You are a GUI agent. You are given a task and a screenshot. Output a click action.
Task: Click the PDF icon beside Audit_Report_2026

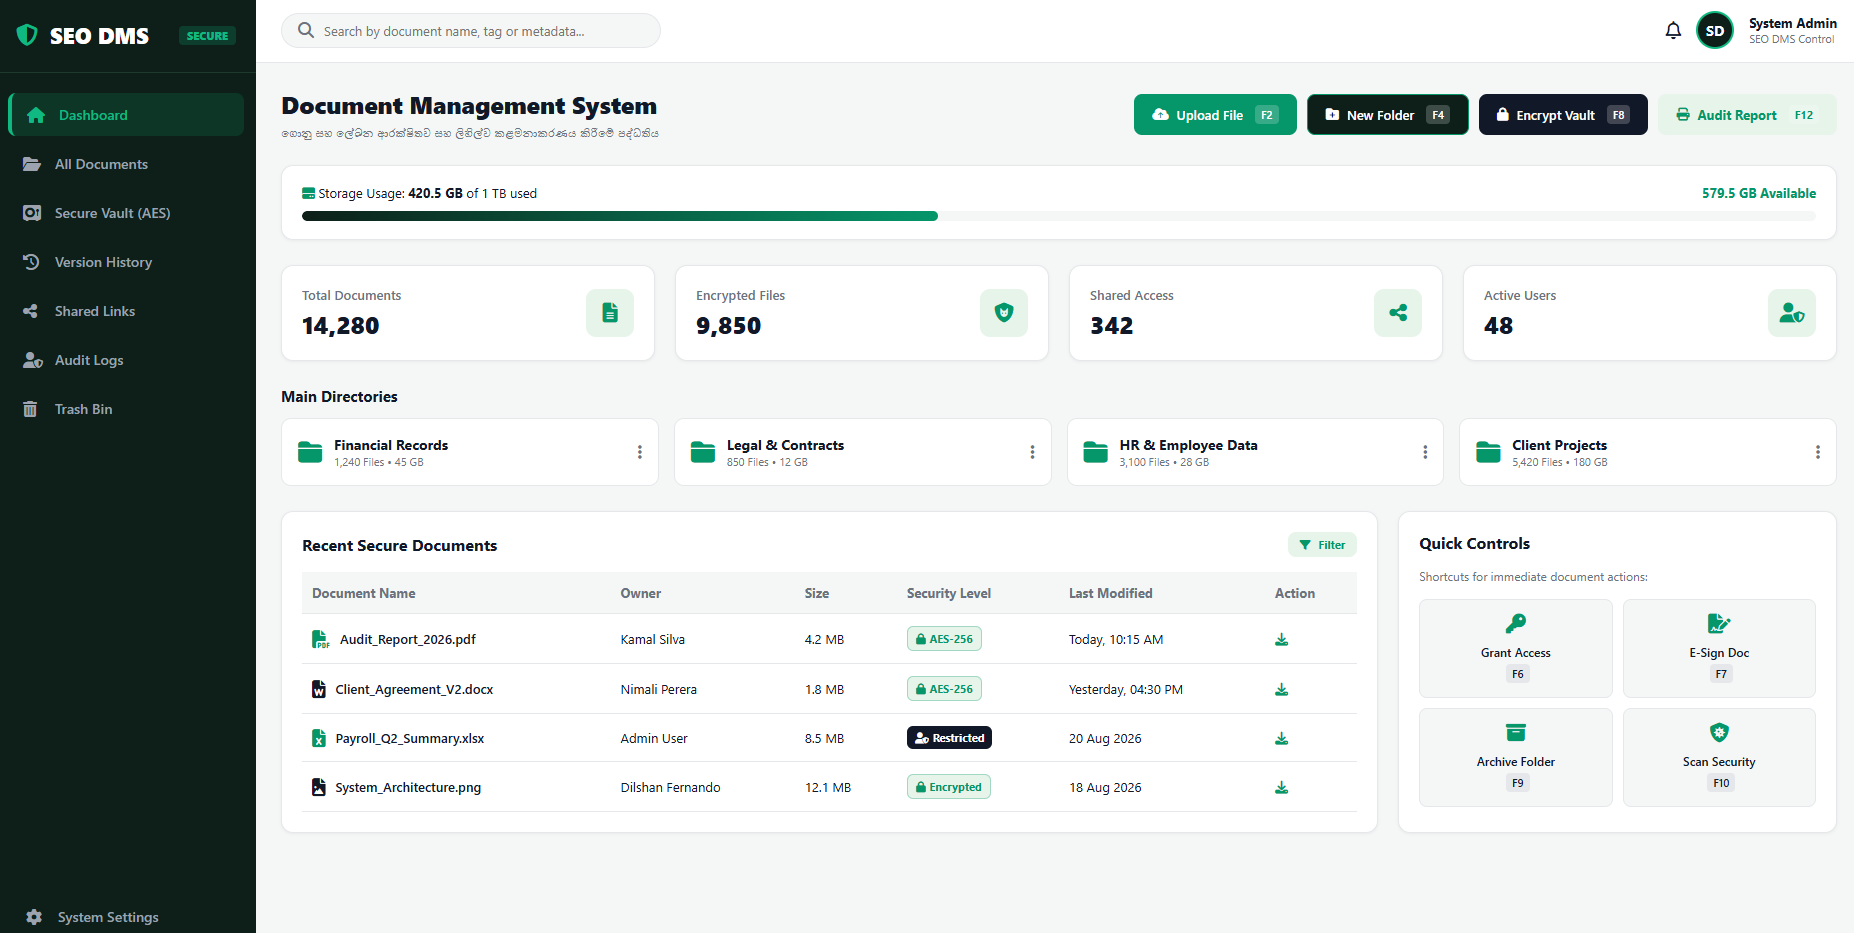click(320, 639)
